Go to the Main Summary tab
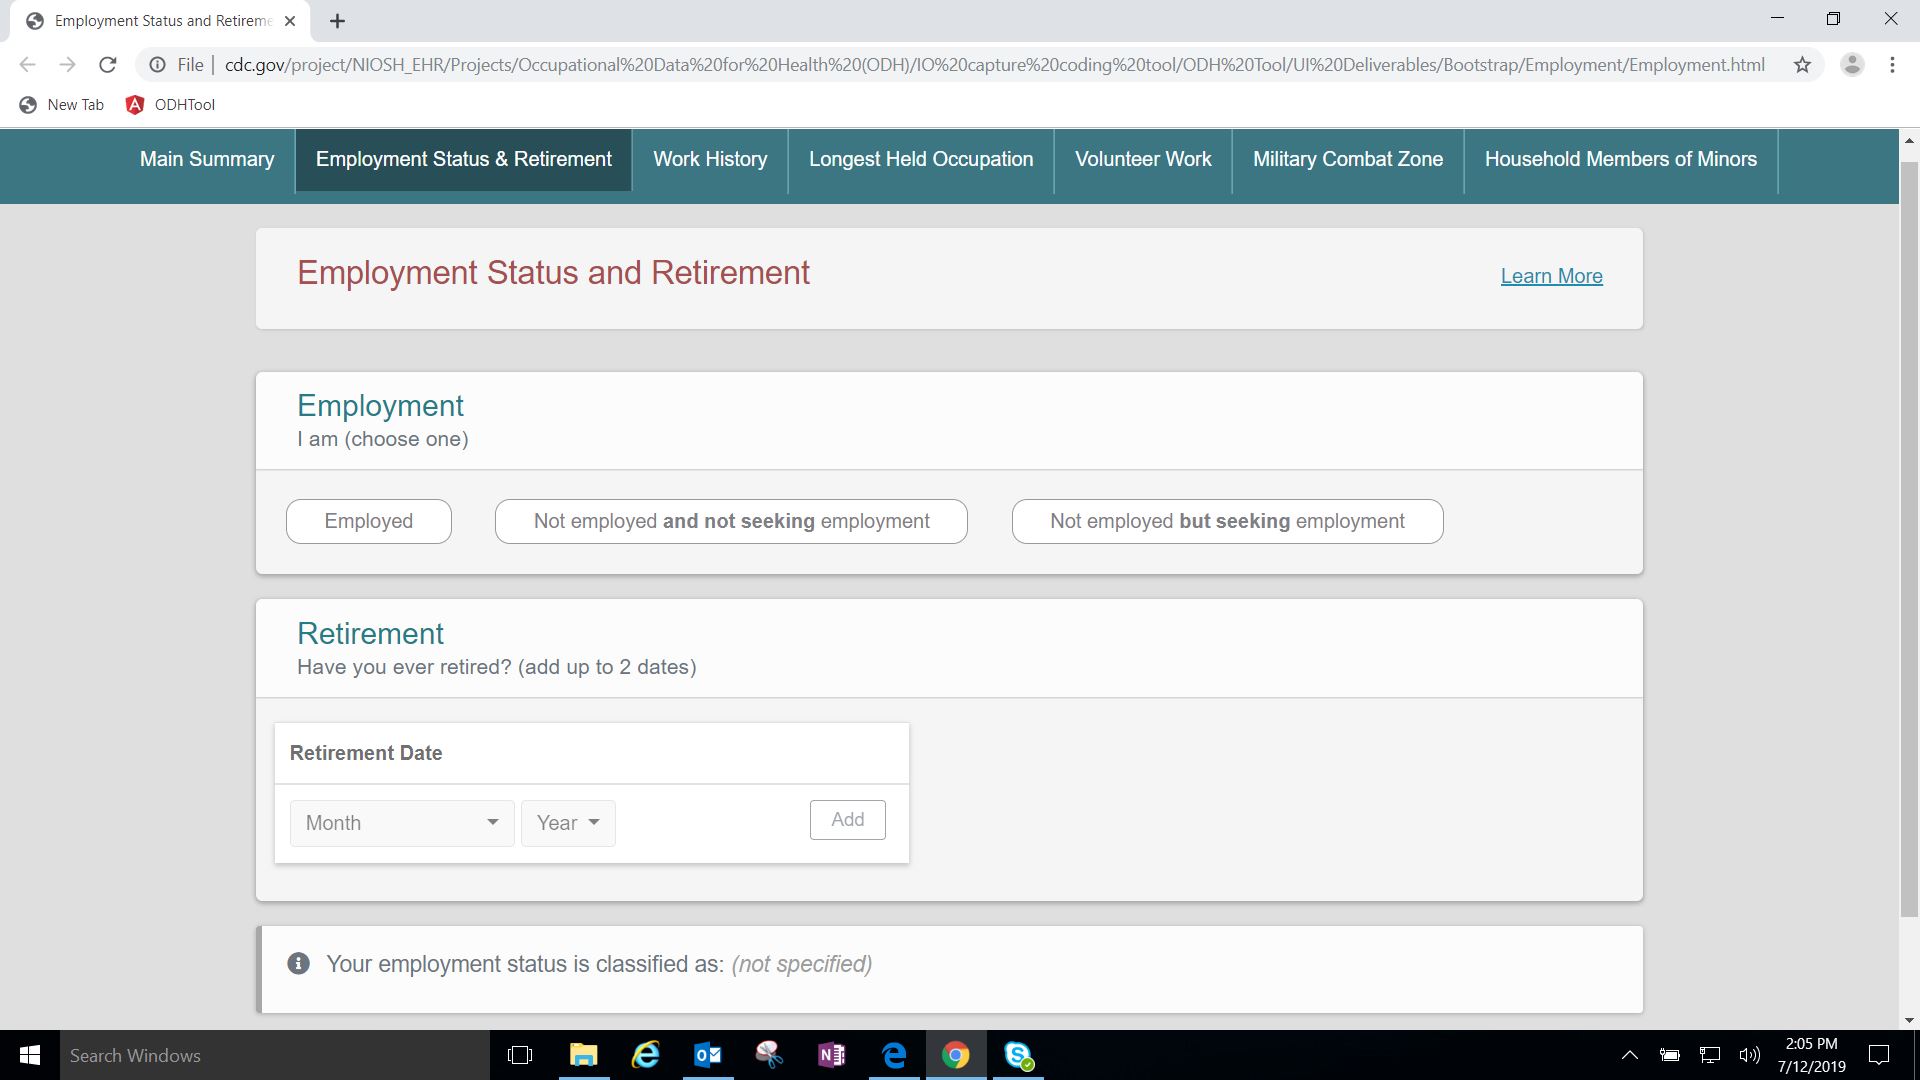 point(206,159)
